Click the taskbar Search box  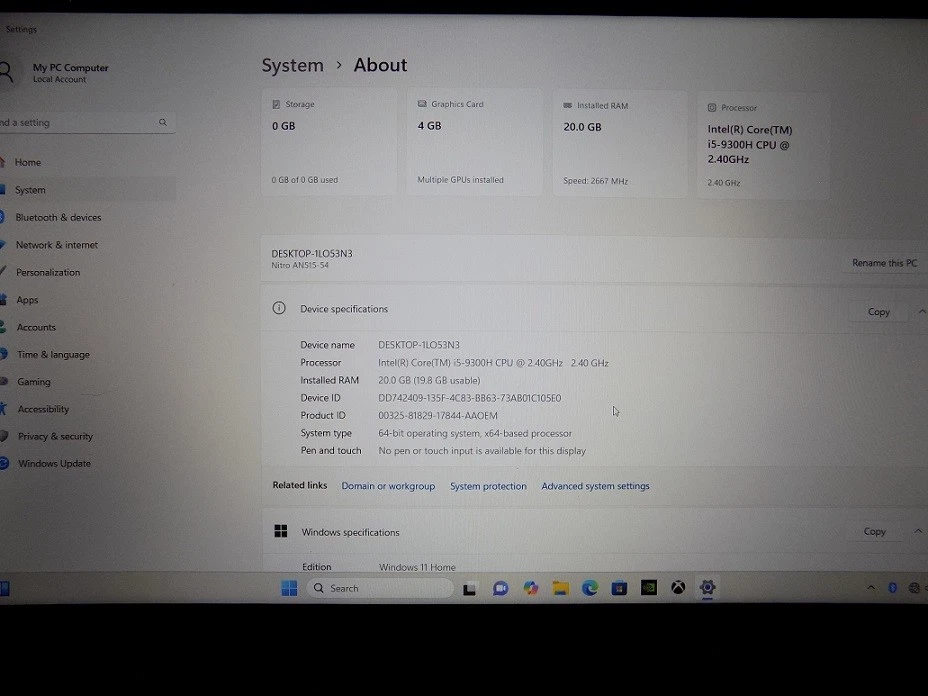pos(370,588)
